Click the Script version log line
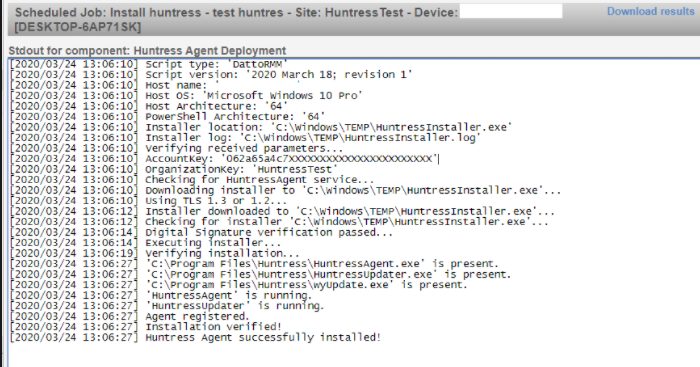The image size is (700, 367). tap(211, 75)
